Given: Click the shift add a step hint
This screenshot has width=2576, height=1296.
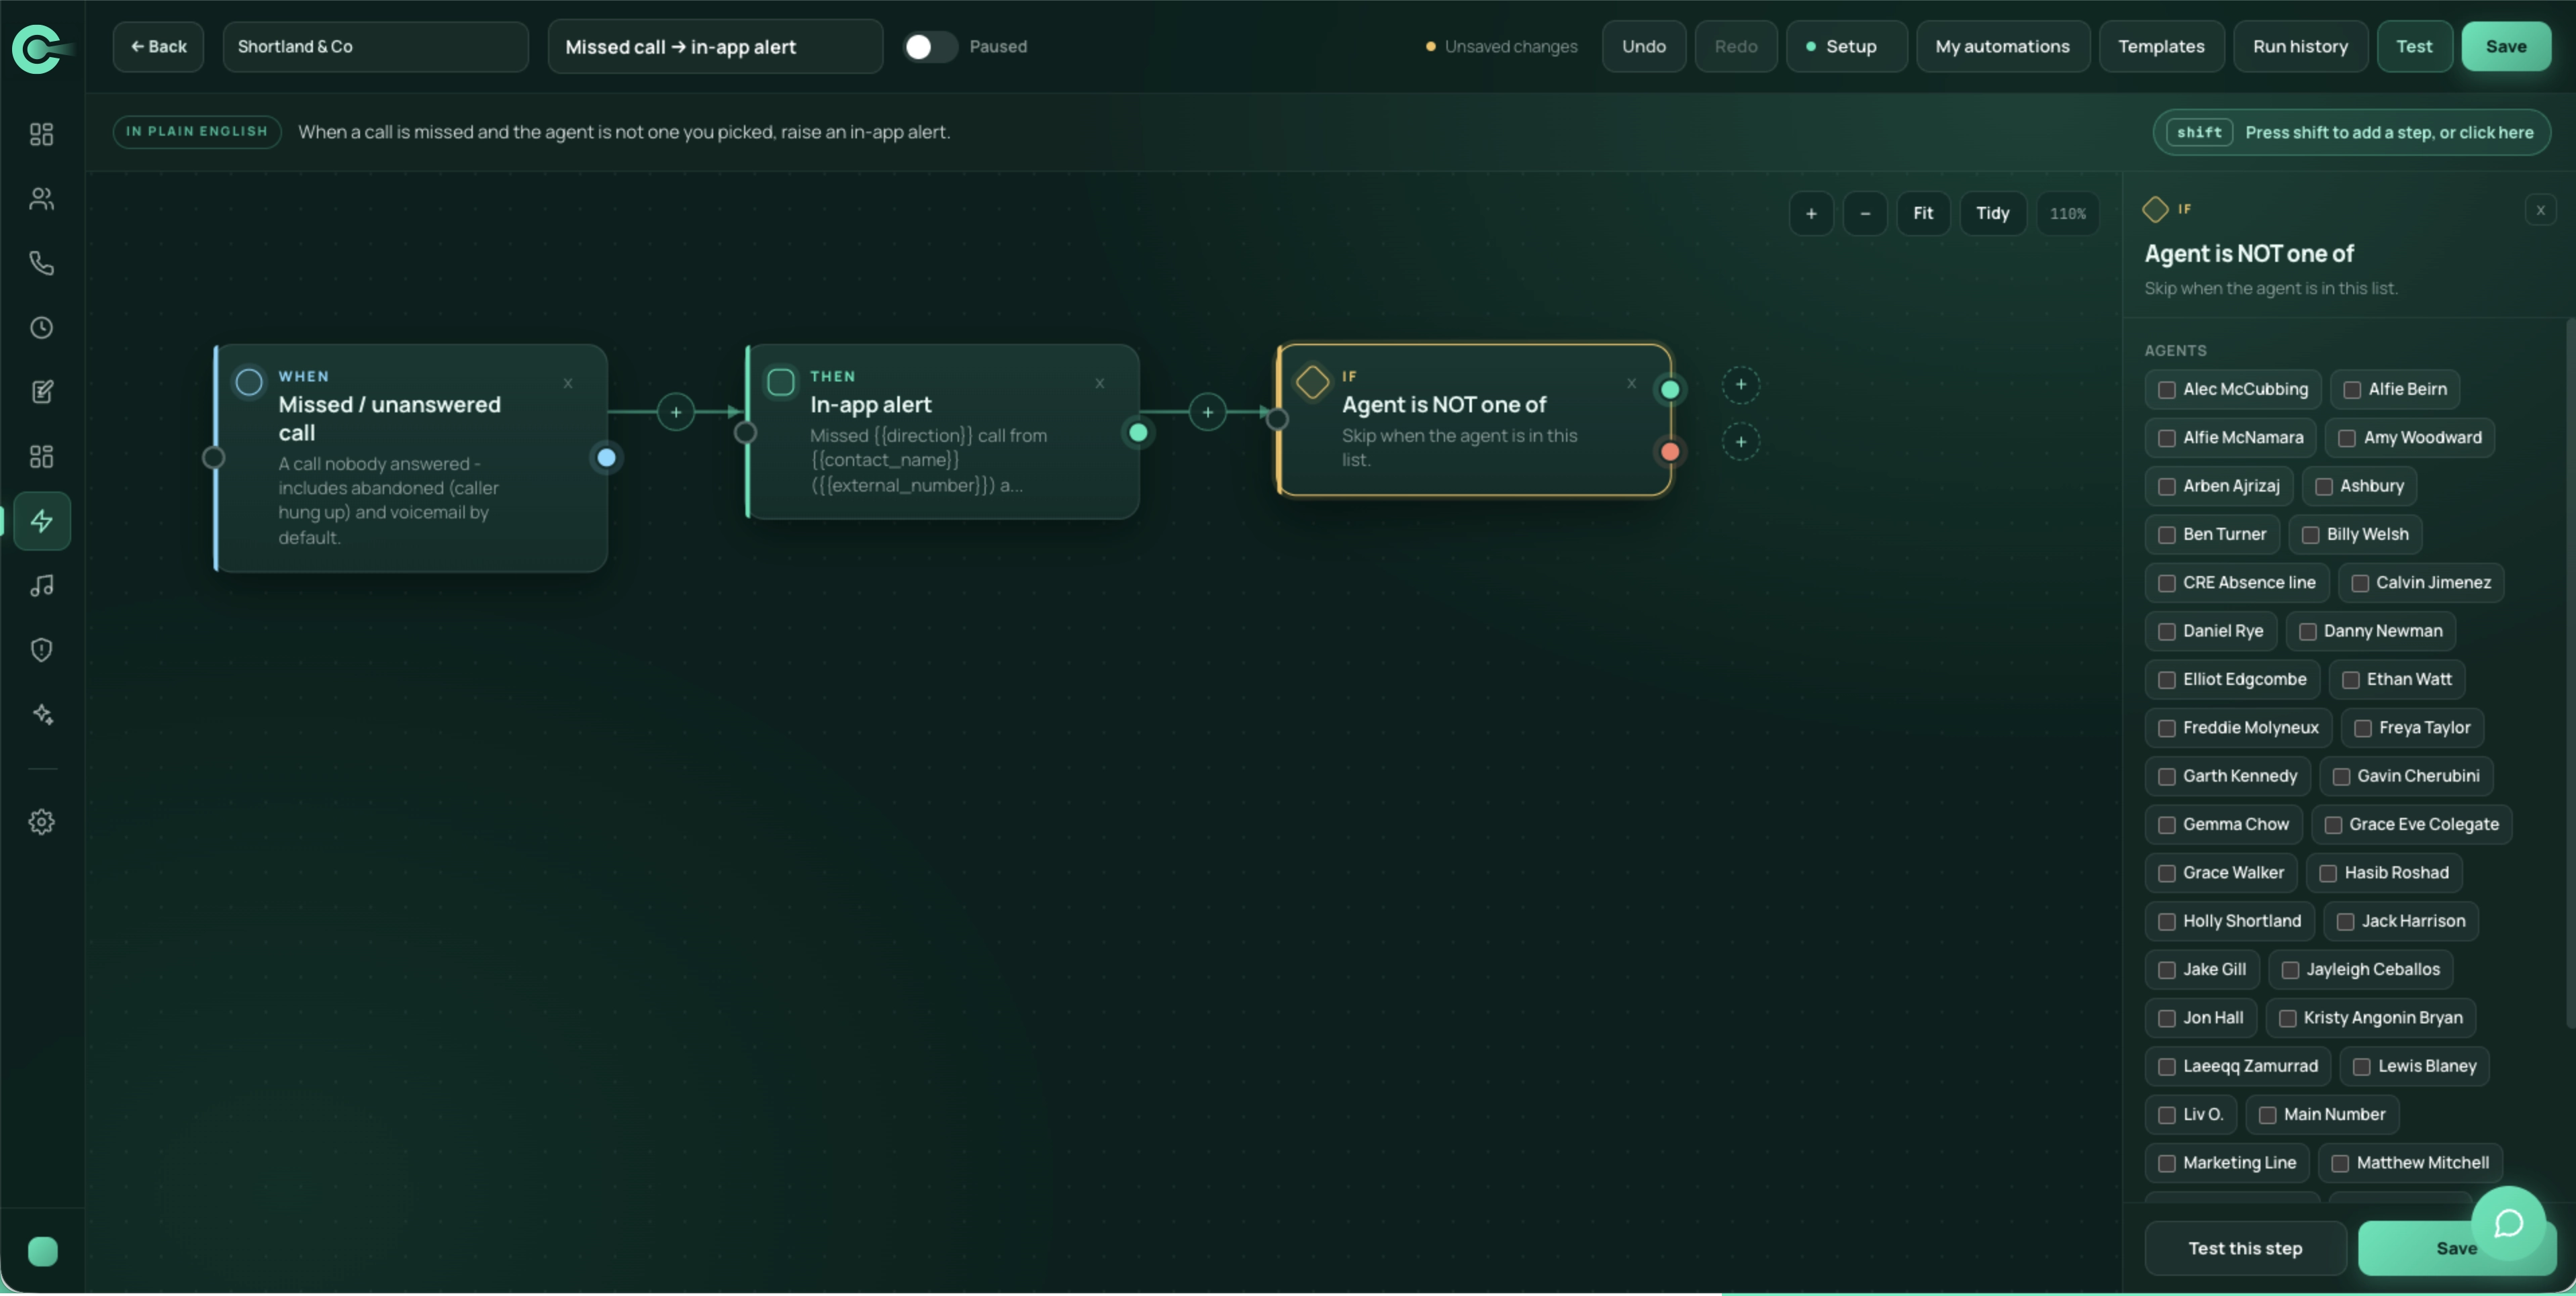Looking at the screenshot, I should (x=2351, y=132).
